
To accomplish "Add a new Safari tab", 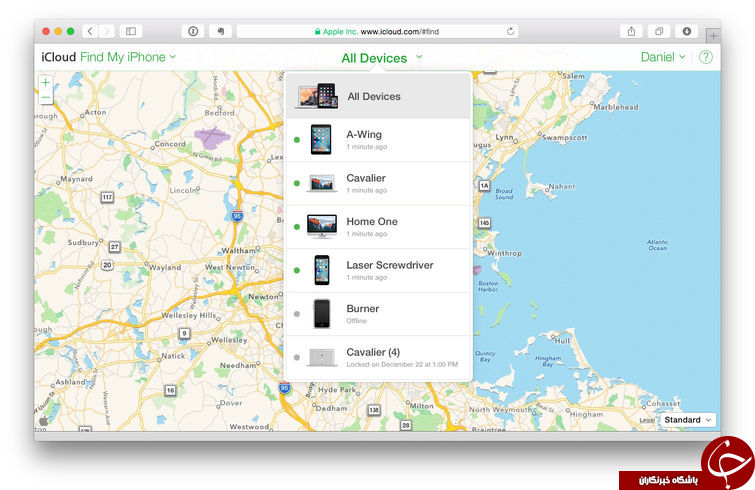I will 713,36.
